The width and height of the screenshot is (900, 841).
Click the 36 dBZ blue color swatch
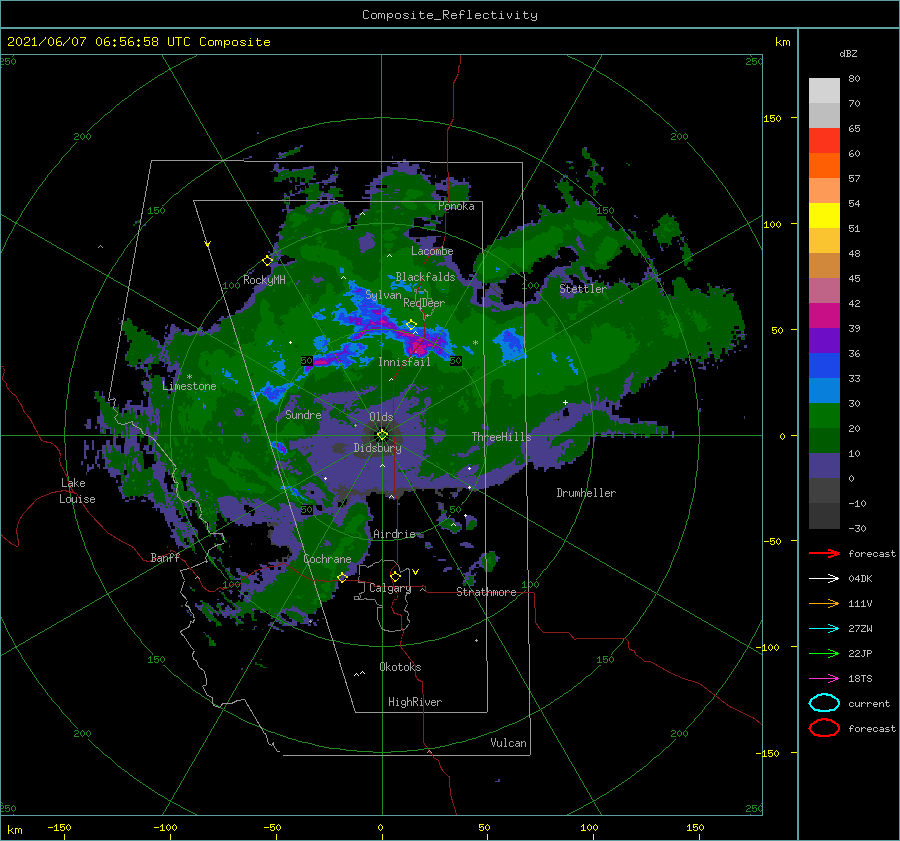[x=824, y=366]
